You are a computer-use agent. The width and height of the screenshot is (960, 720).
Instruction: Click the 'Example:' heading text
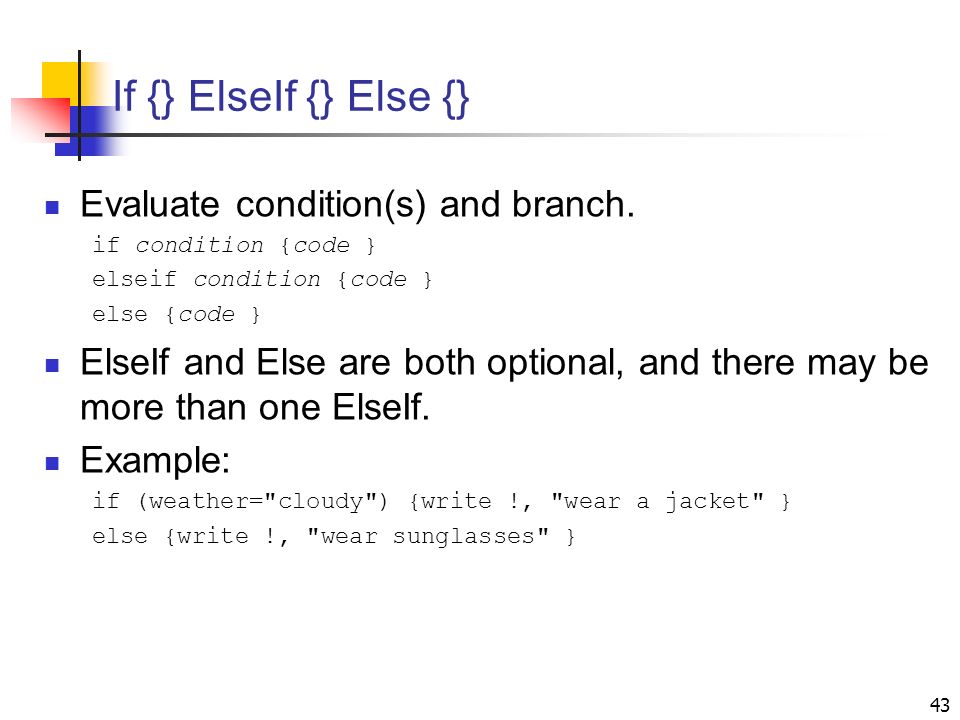[x=156, y=460]
